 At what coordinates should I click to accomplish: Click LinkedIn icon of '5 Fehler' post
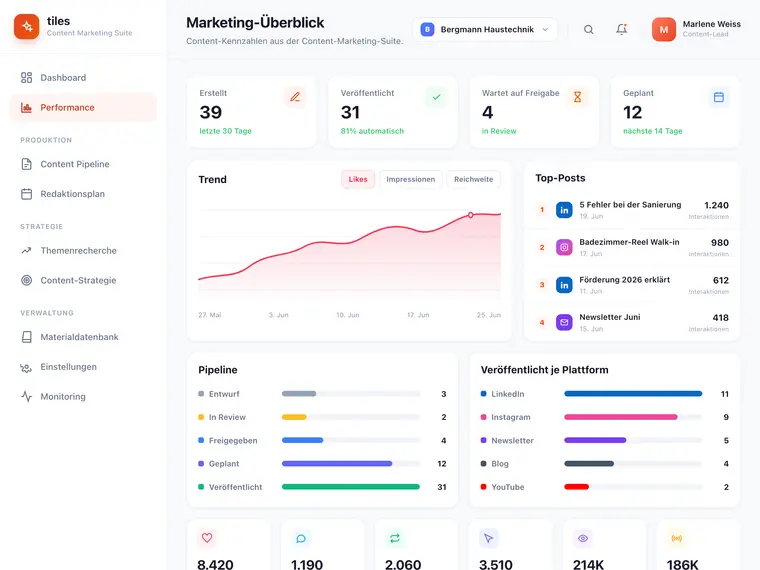(564, 210)
